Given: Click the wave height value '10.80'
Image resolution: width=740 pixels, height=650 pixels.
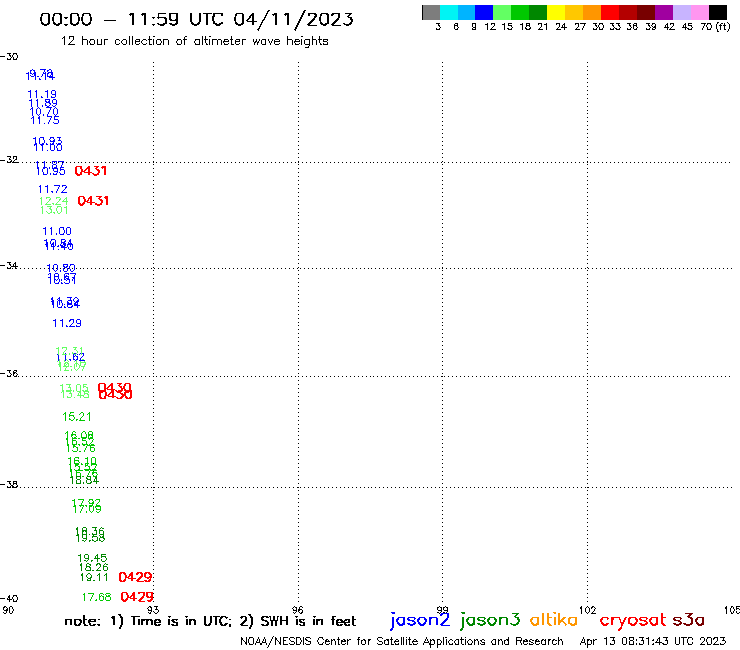Looking at the screenshot, I should tap(61, 268).
